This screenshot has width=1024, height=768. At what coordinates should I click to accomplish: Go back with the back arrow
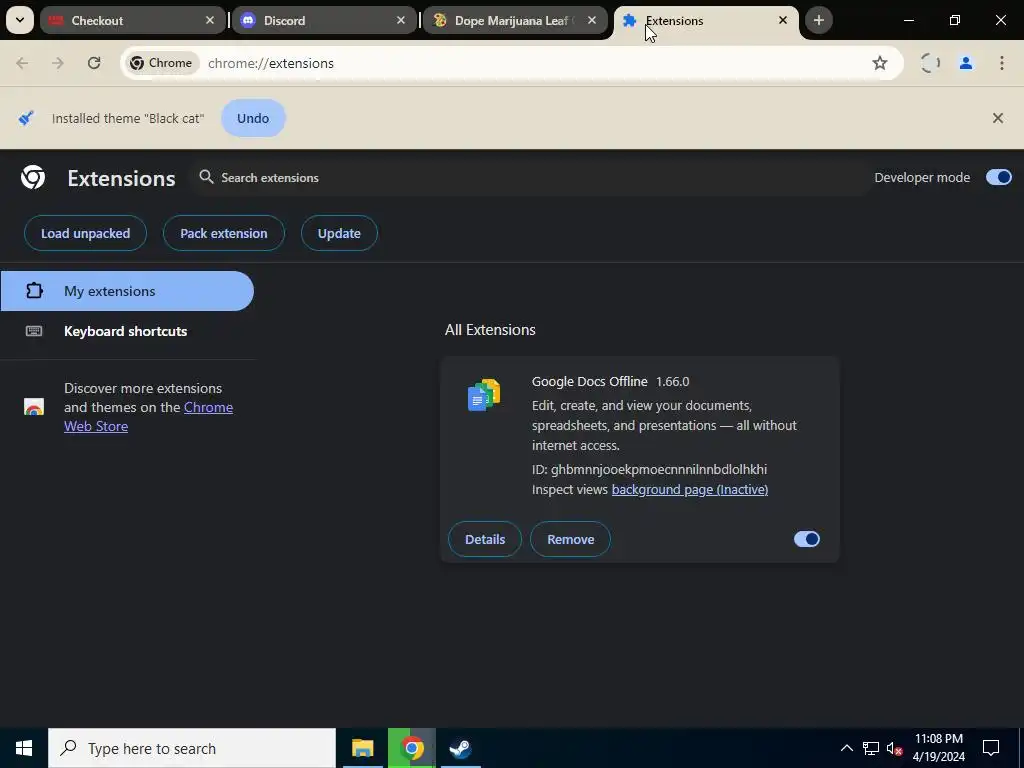point(22,63)
